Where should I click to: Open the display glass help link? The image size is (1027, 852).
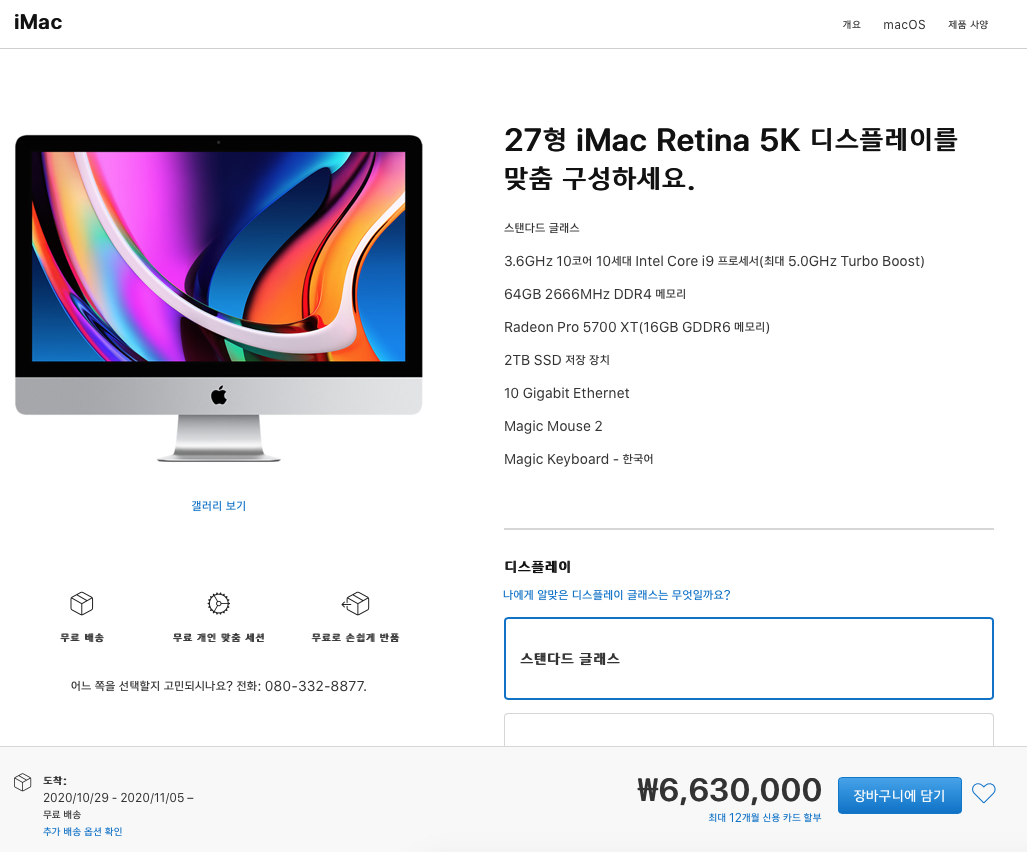[616, 595]
